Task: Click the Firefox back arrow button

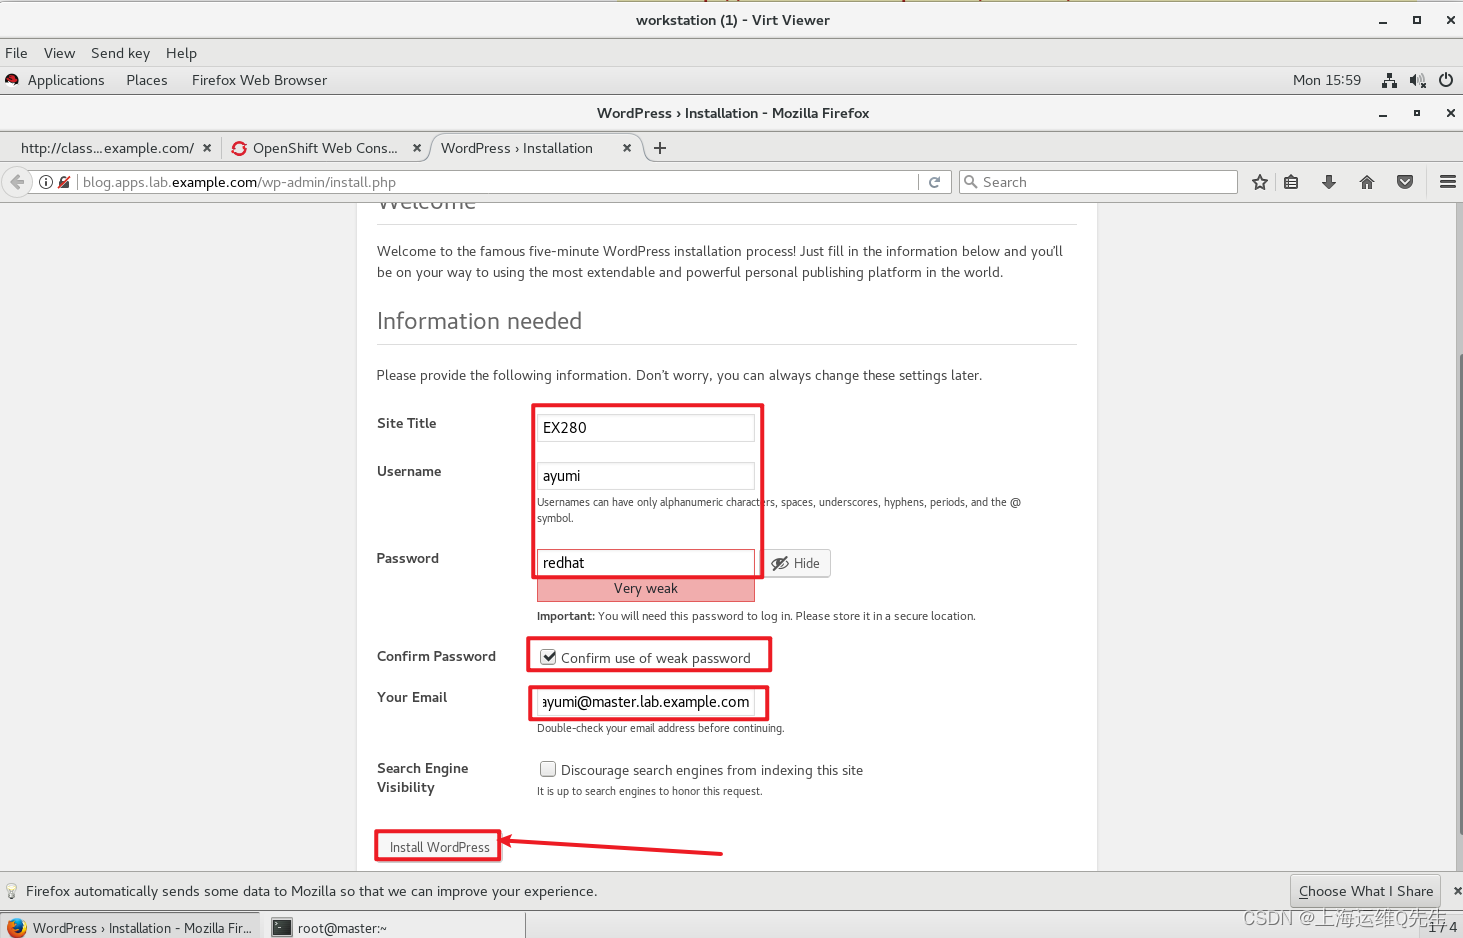Action: pos(17,182)
